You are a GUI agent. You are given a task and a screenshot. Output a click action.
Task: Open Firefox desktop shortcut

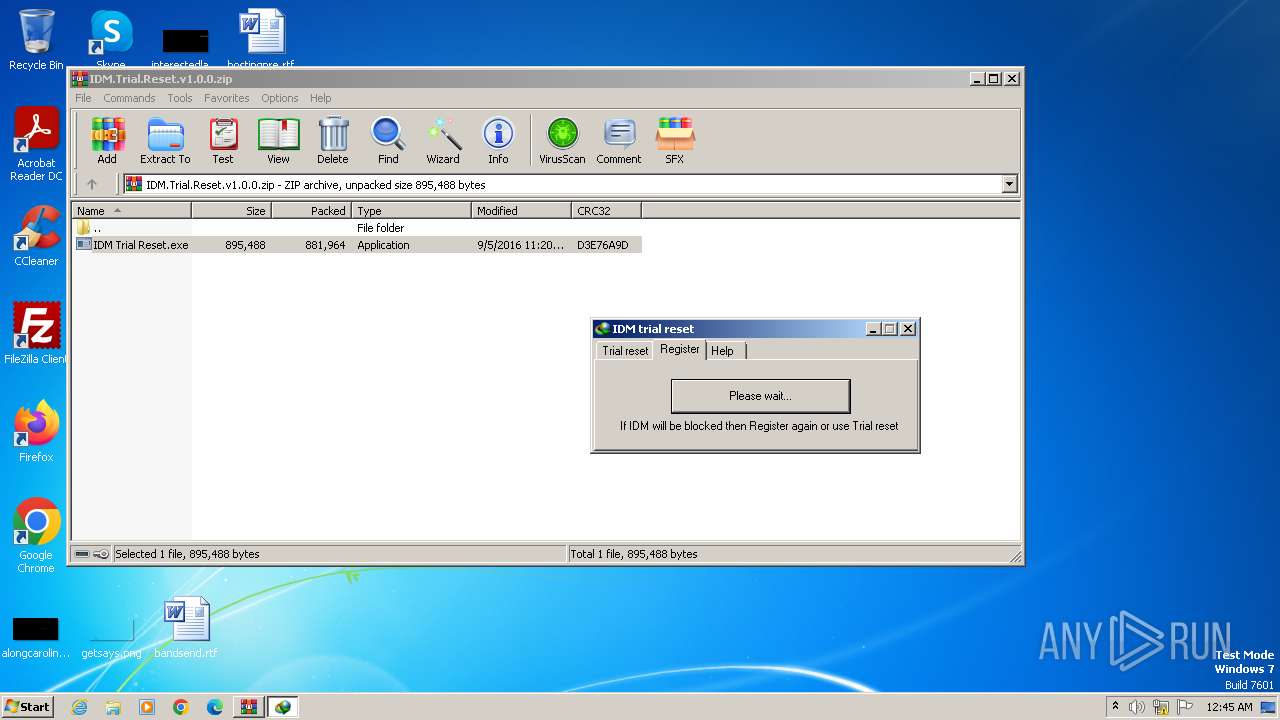[36, 431]
